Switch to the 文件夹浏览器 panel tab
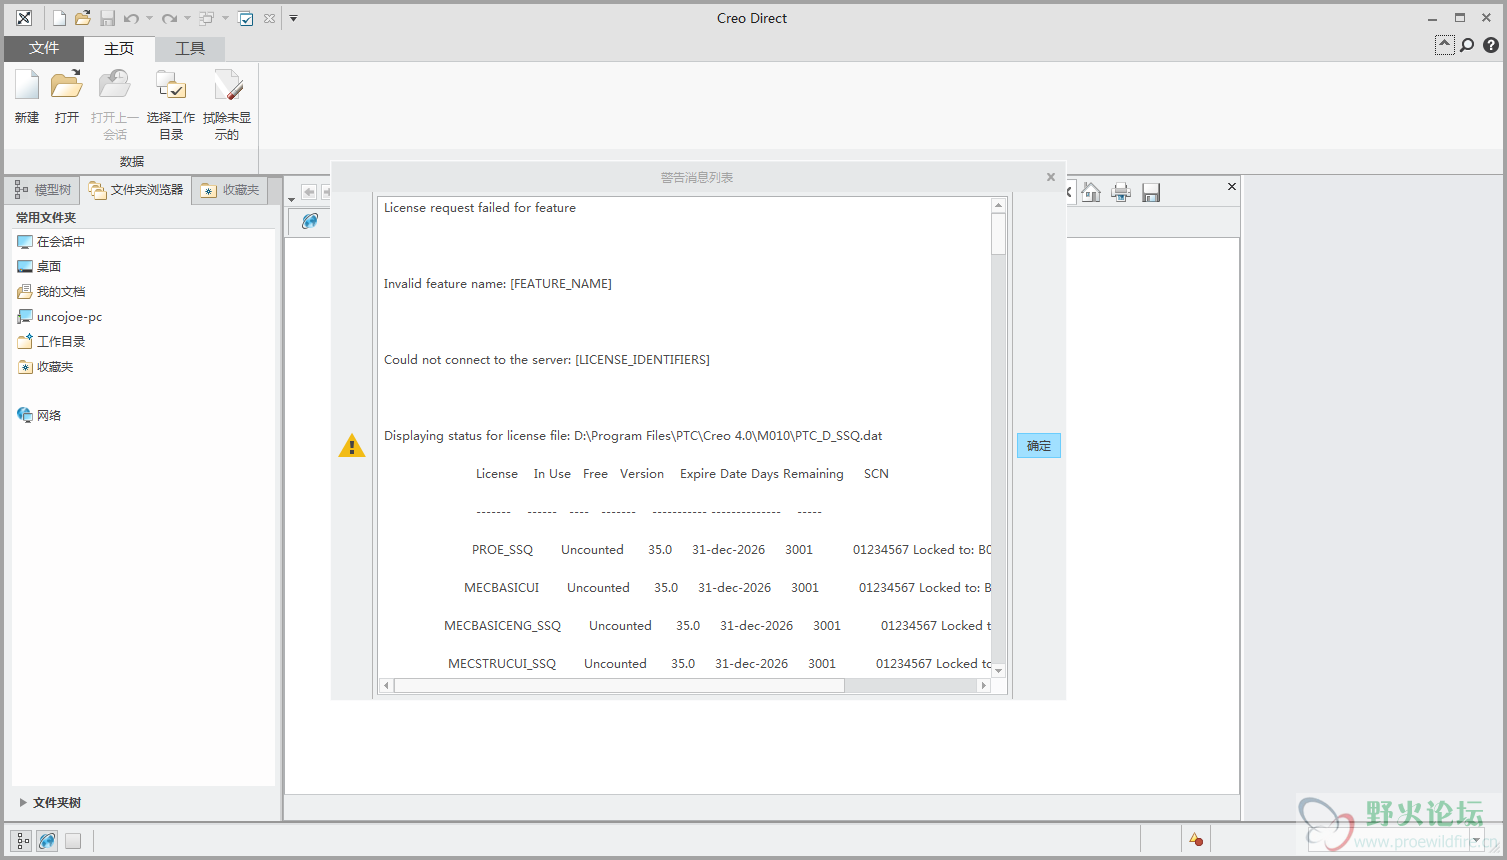The image size is (1507, 860). 136,190
